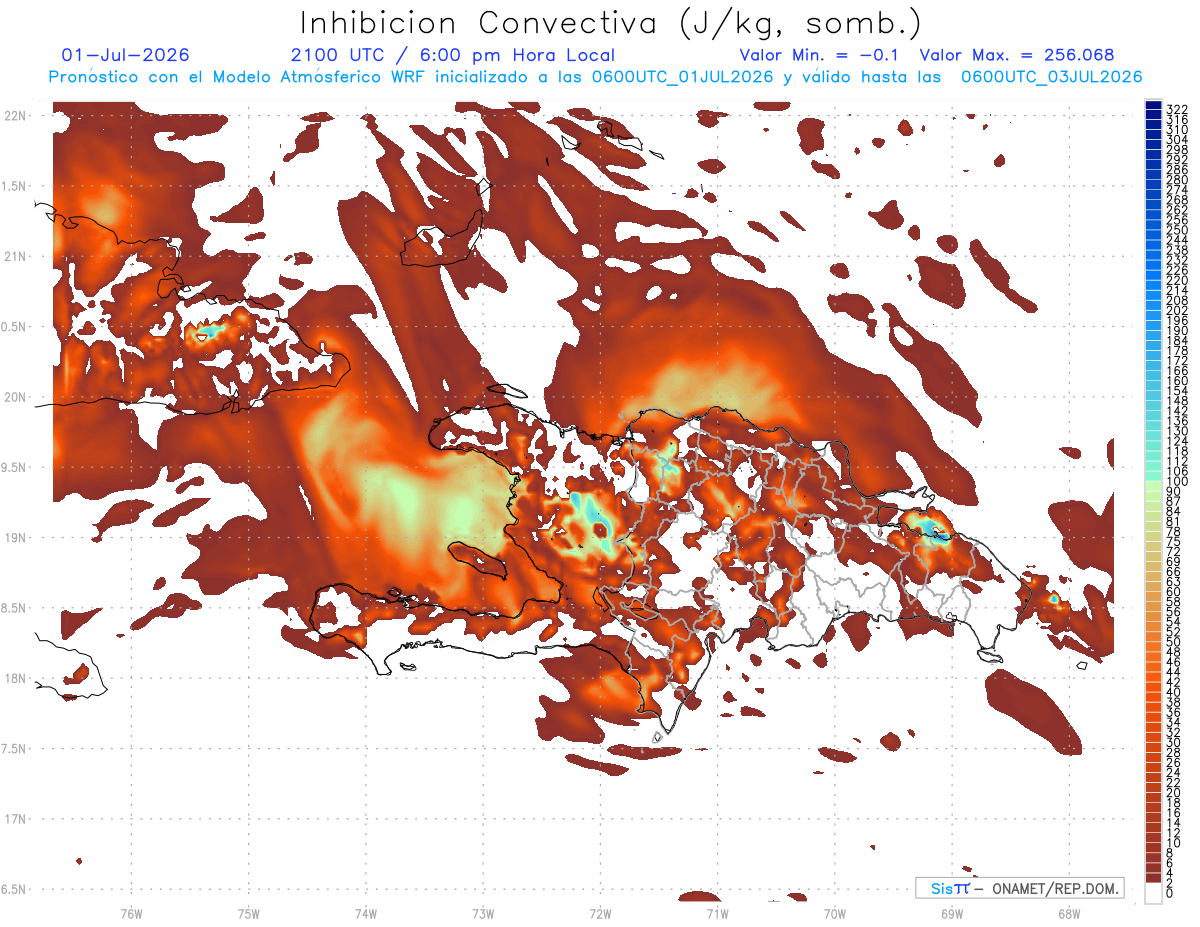Viewport: 1200px width, 927px height.
Task: Click the '70W' longitude label
Action: [x=834, y=914]
